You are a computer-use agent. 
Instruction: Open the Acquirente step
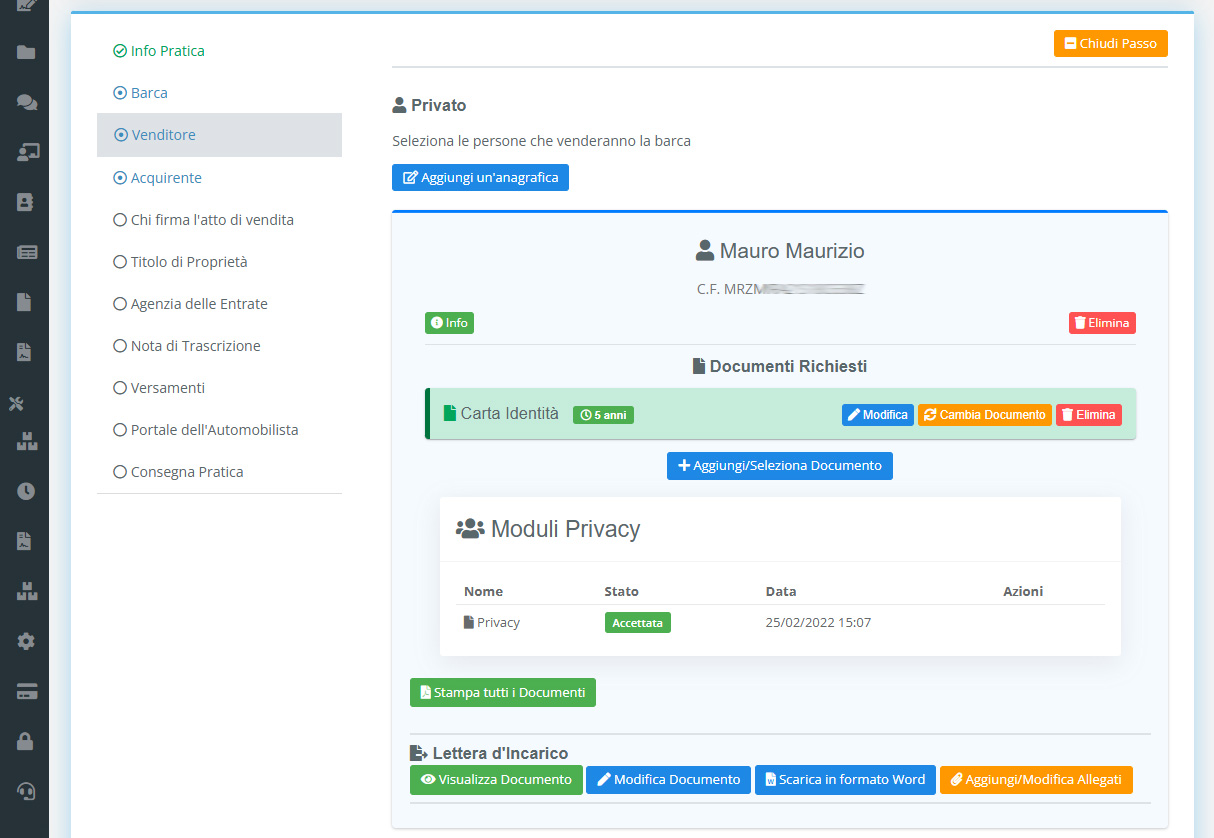(x=158, y=177)
